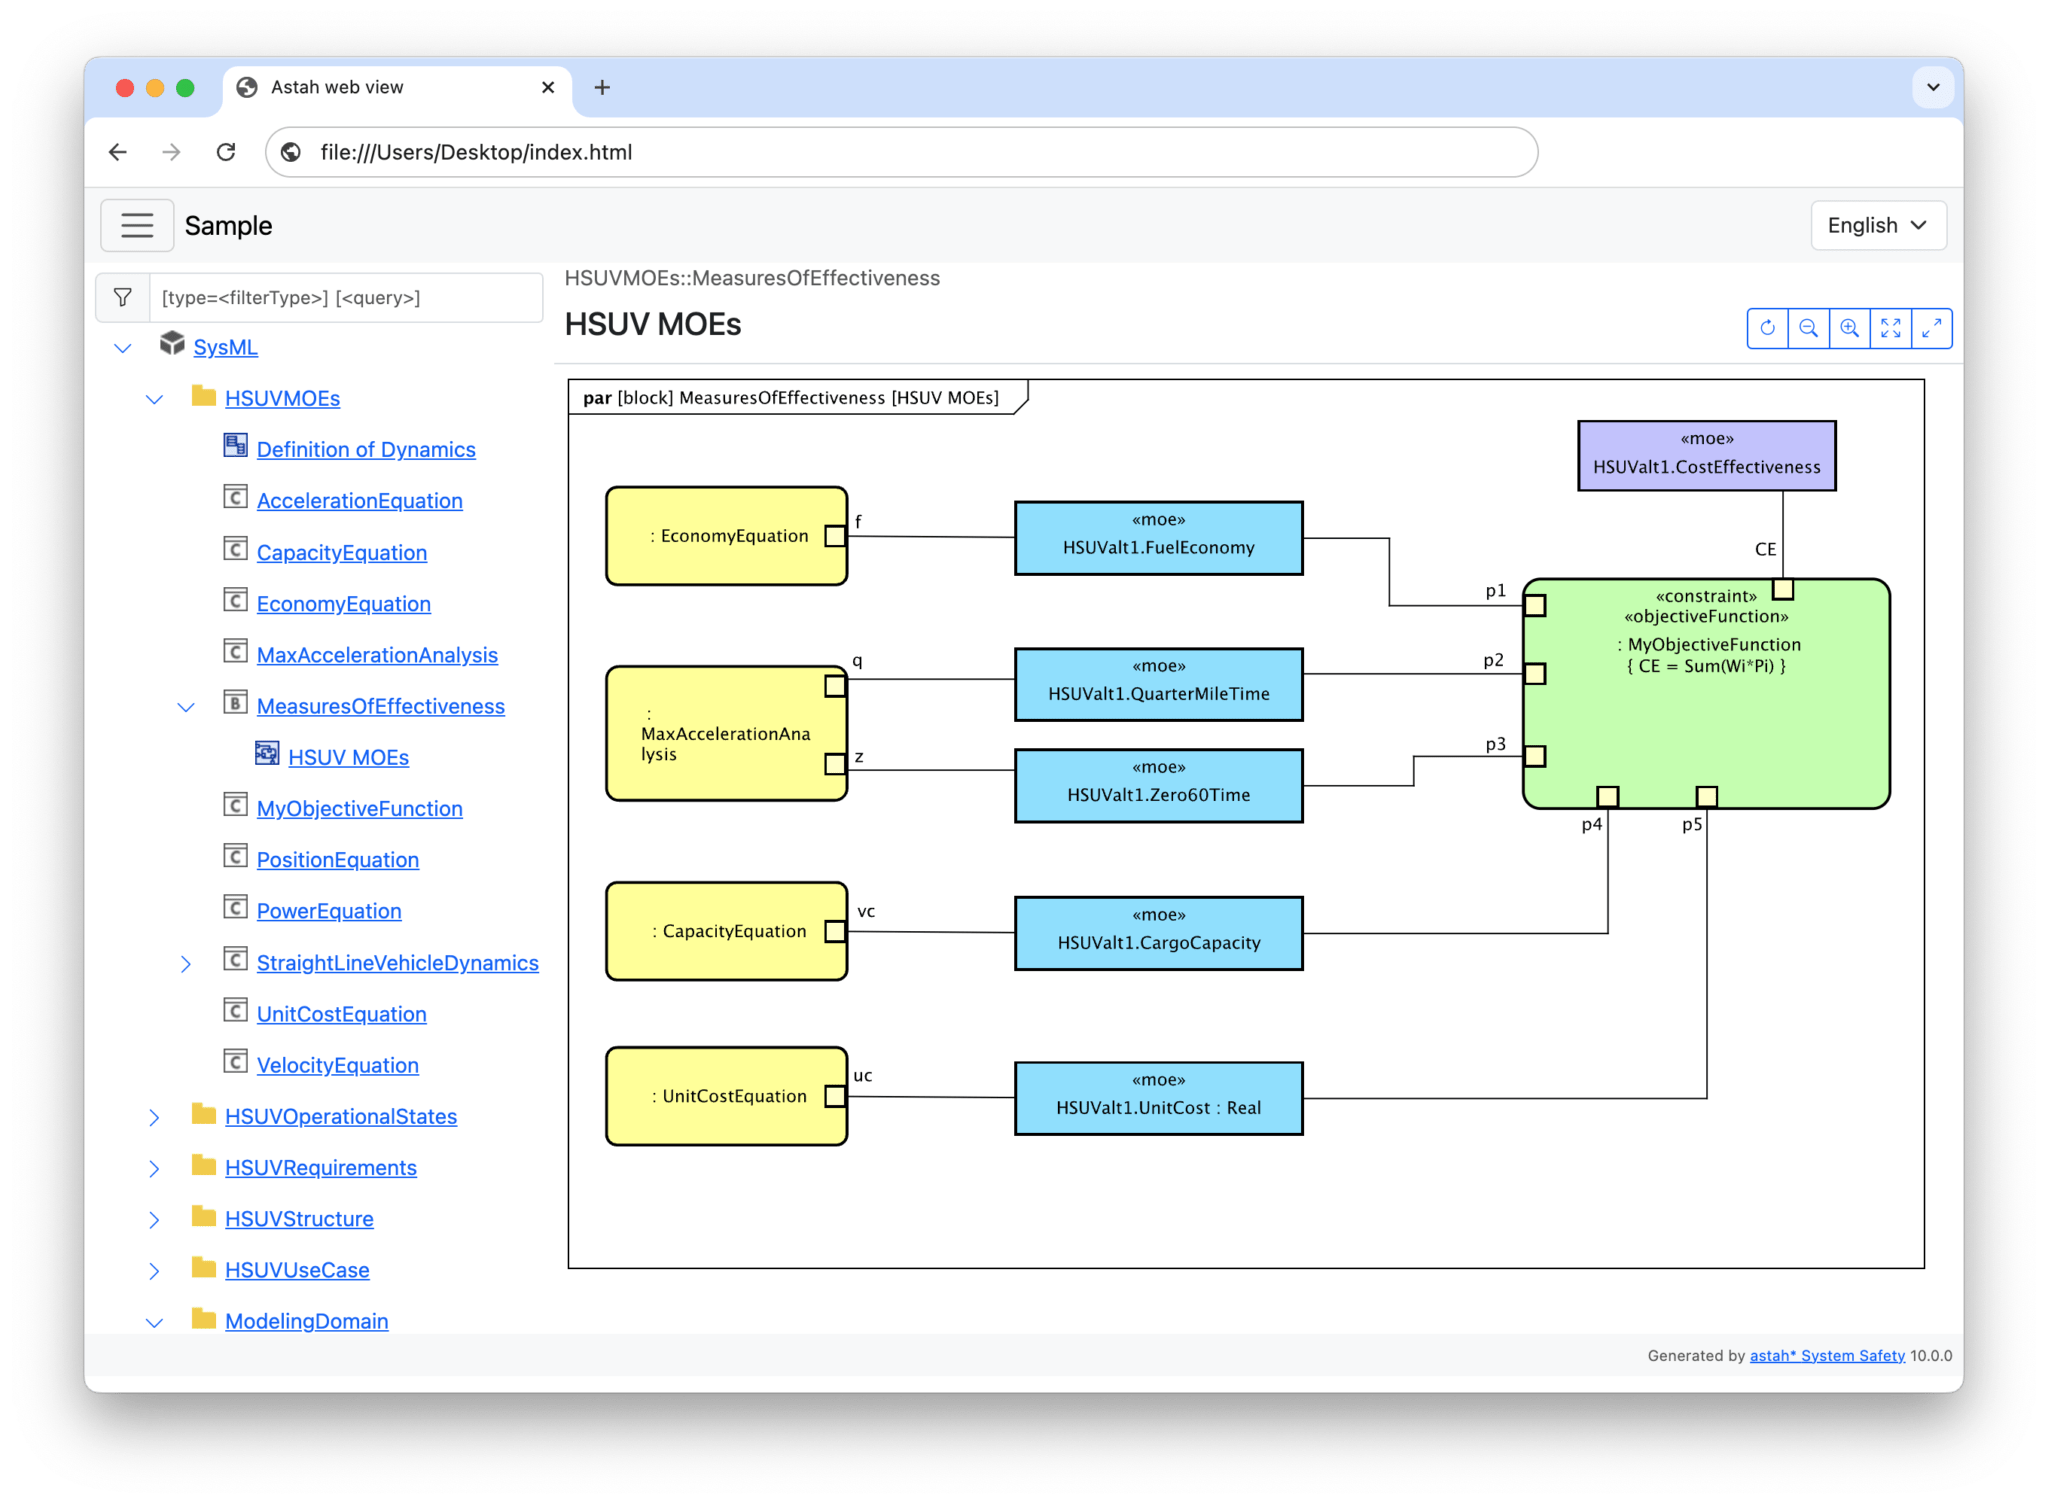Collapse the SysML root node
The image size is (2048, 1504).
click(x=122, y=347)
